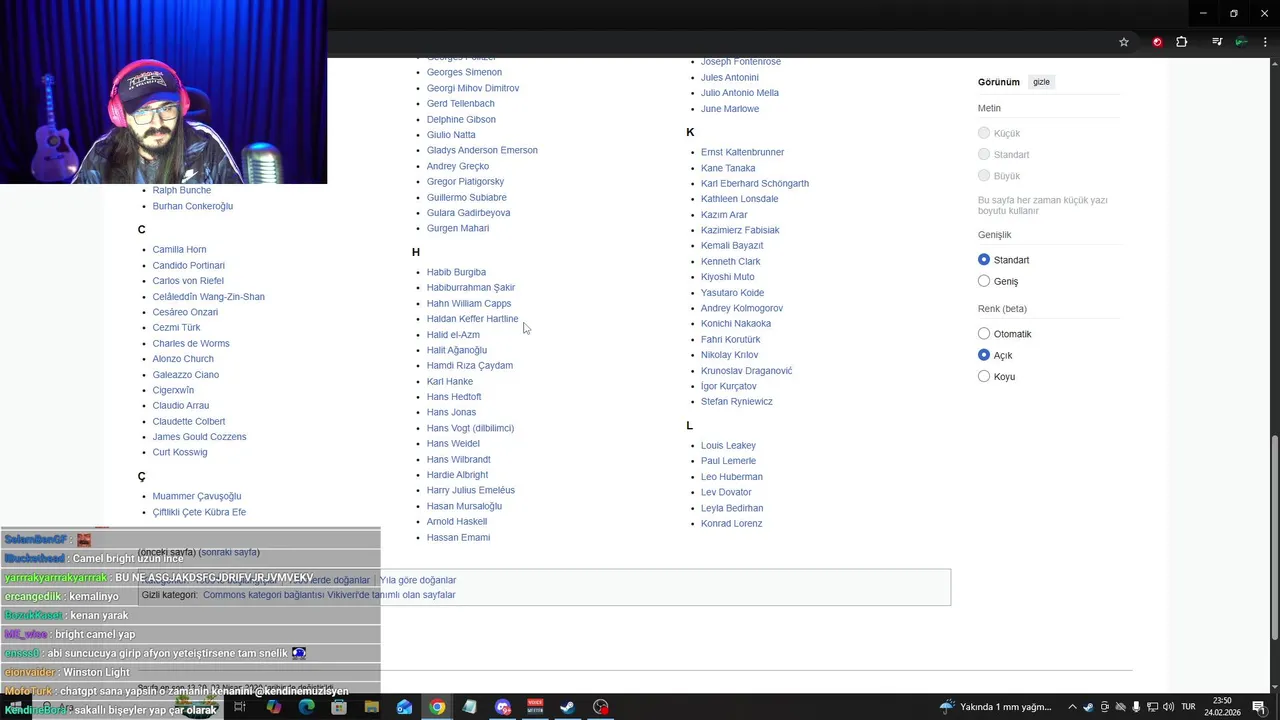
Task: Open the notification center icon
Action: 1259,707
